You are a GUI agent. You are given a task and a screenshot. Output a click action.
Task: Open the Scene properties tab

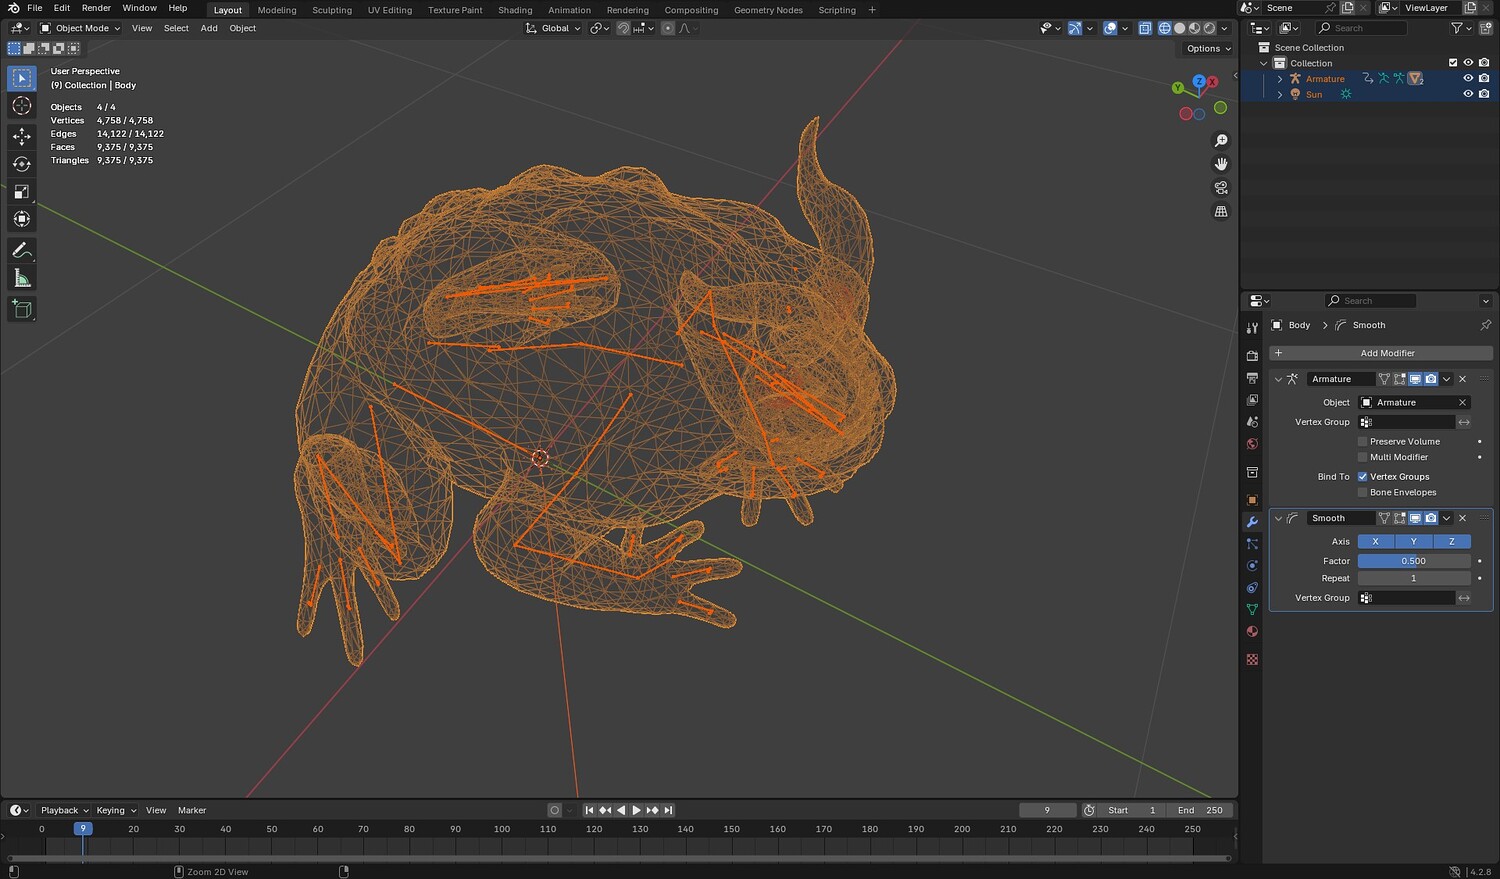coord(1252,422)
